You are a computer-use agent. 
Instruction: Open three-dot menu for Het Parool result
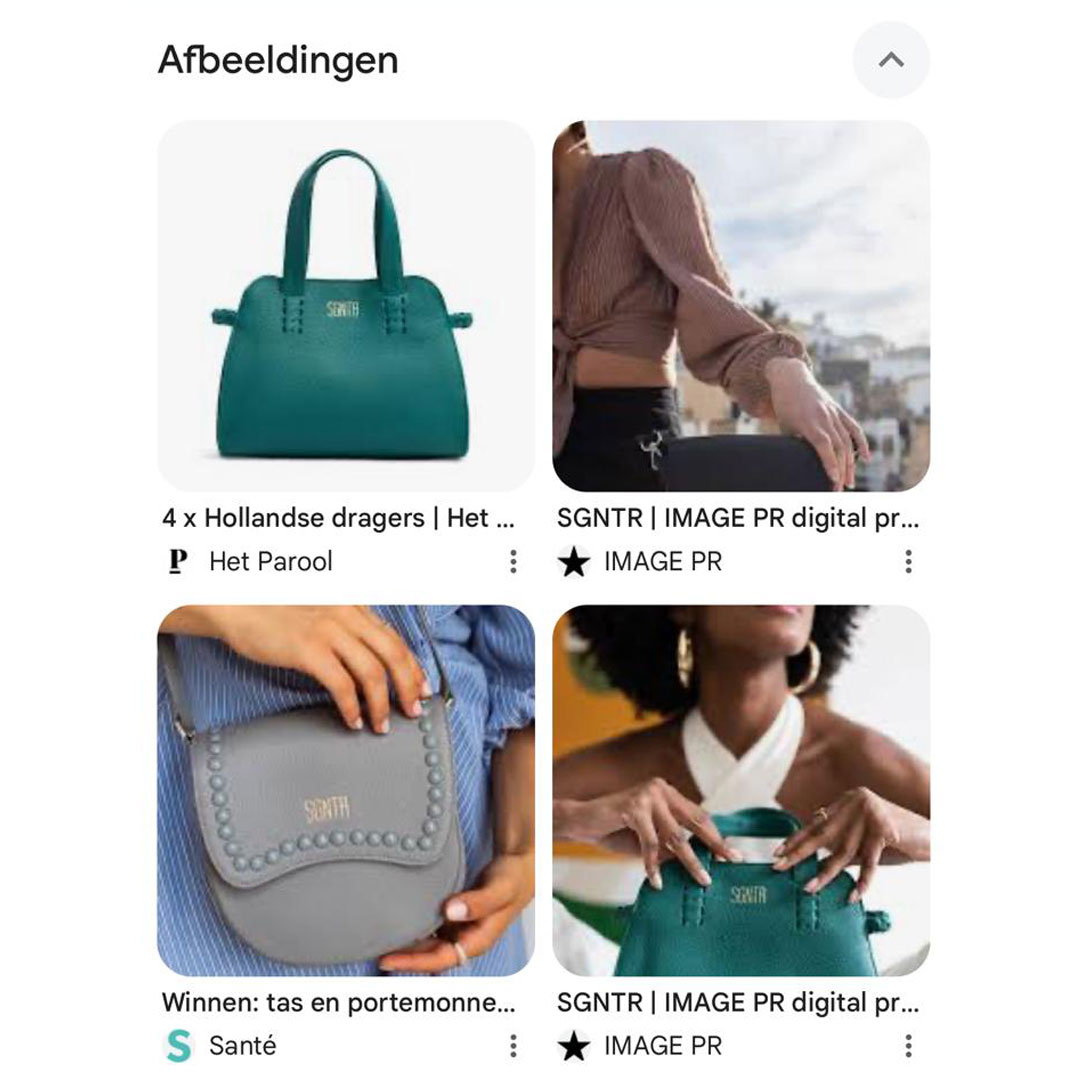513,562
